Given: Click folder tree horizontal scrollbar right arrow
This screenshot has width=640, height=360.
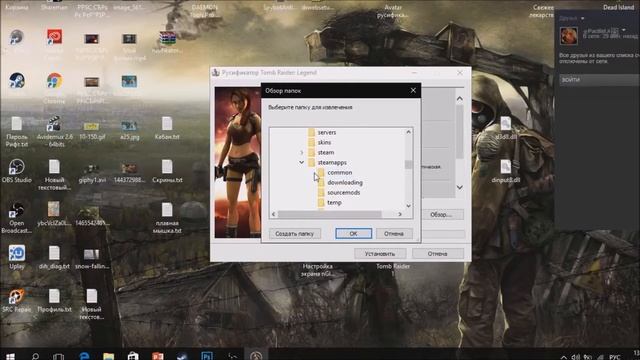Looking at the screenshot, I should [x=400, y=214].
